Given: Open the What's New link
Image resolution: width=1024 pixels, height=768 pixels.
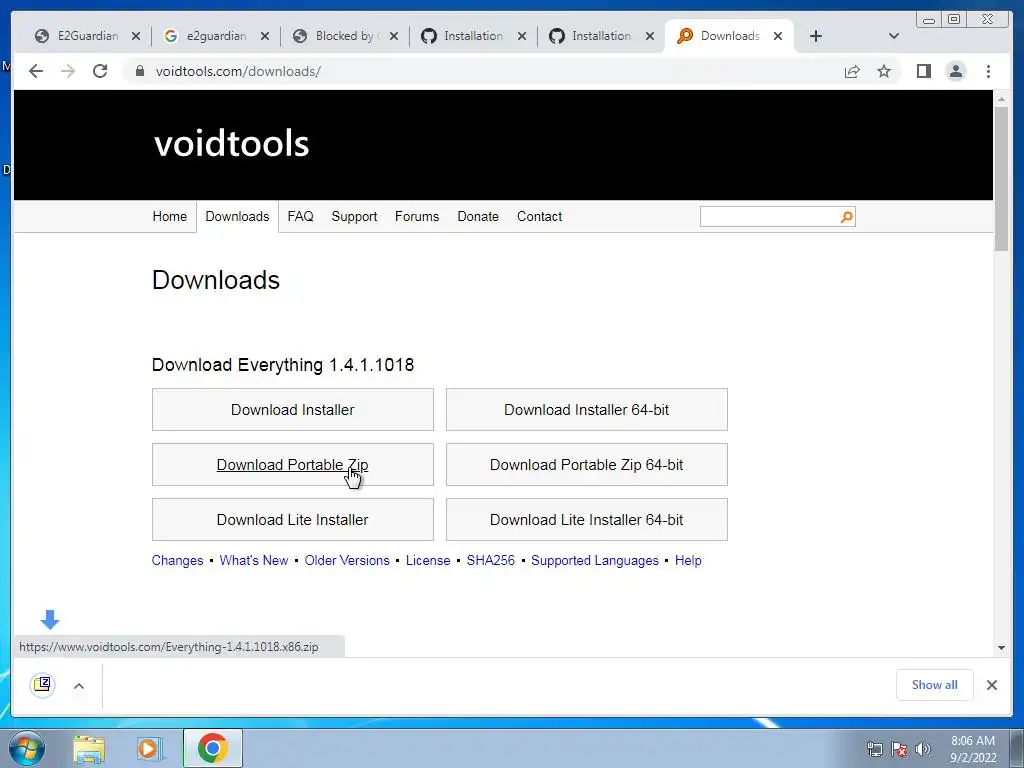Looking at the screenshot, I should (x=254, y=560).
